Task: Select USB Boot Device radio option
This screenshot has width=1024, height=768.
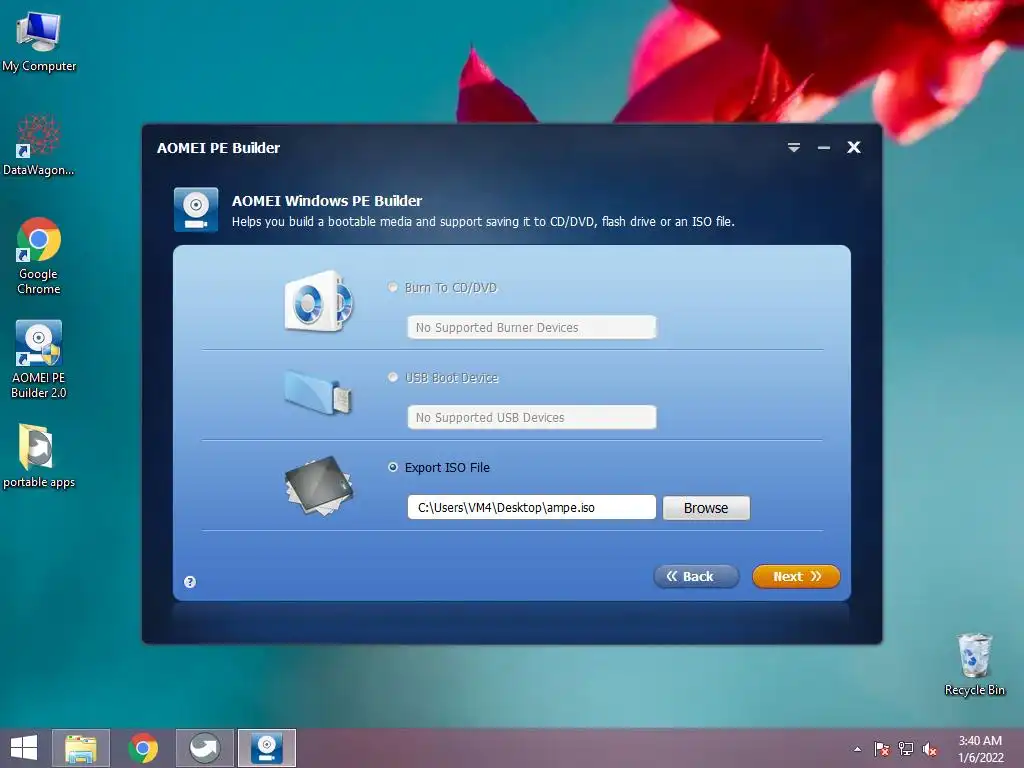Action: point(392,377)
